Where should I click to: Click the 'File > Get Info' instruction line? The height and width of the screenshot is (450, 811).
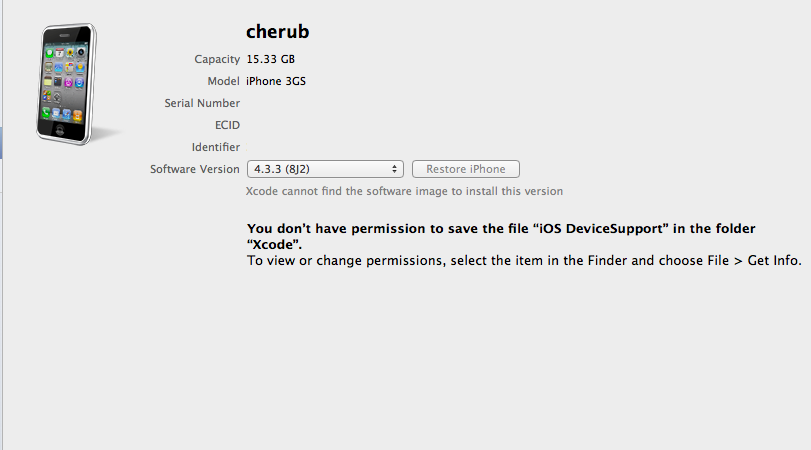point(524,261)
